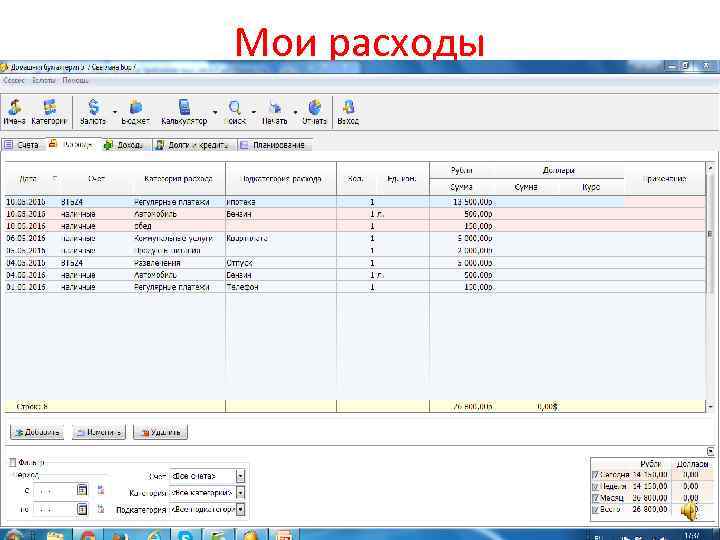The width and height of the screenshot is (720, 540).
Task: Select the Развлечения category cell
Action: (179, 263)
